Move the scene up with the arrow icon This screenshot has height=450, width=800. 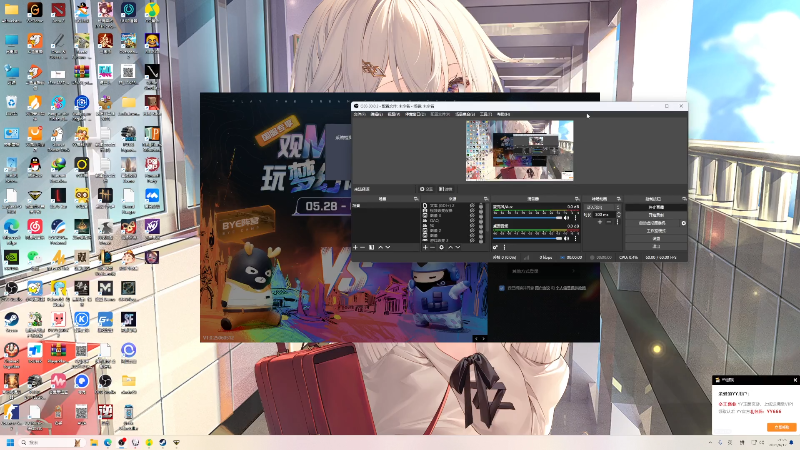(381, 247)
